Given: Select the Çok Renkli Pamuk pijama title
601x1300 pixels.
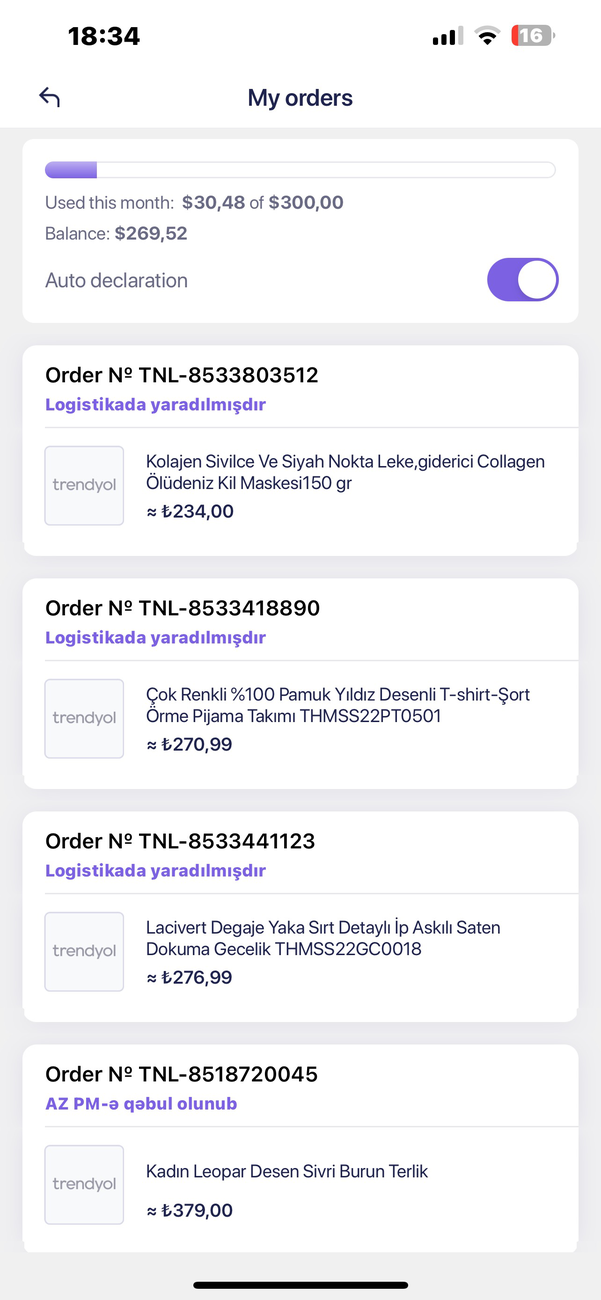Looking at the screenshot, I should pyautogui.click(x=338, y=705).
